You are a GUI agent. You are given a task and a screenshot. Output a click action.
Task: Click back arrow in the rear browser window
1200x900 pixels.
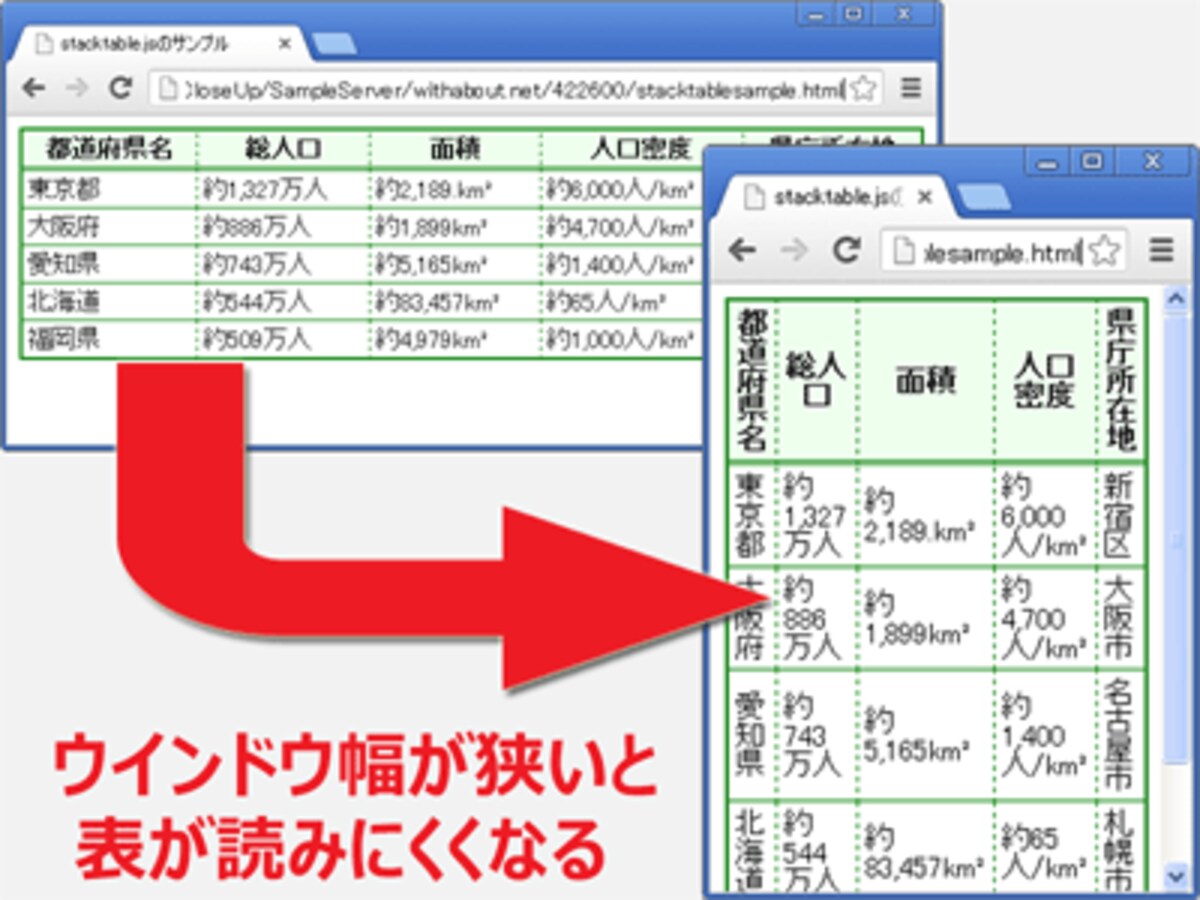click(34, 88)
